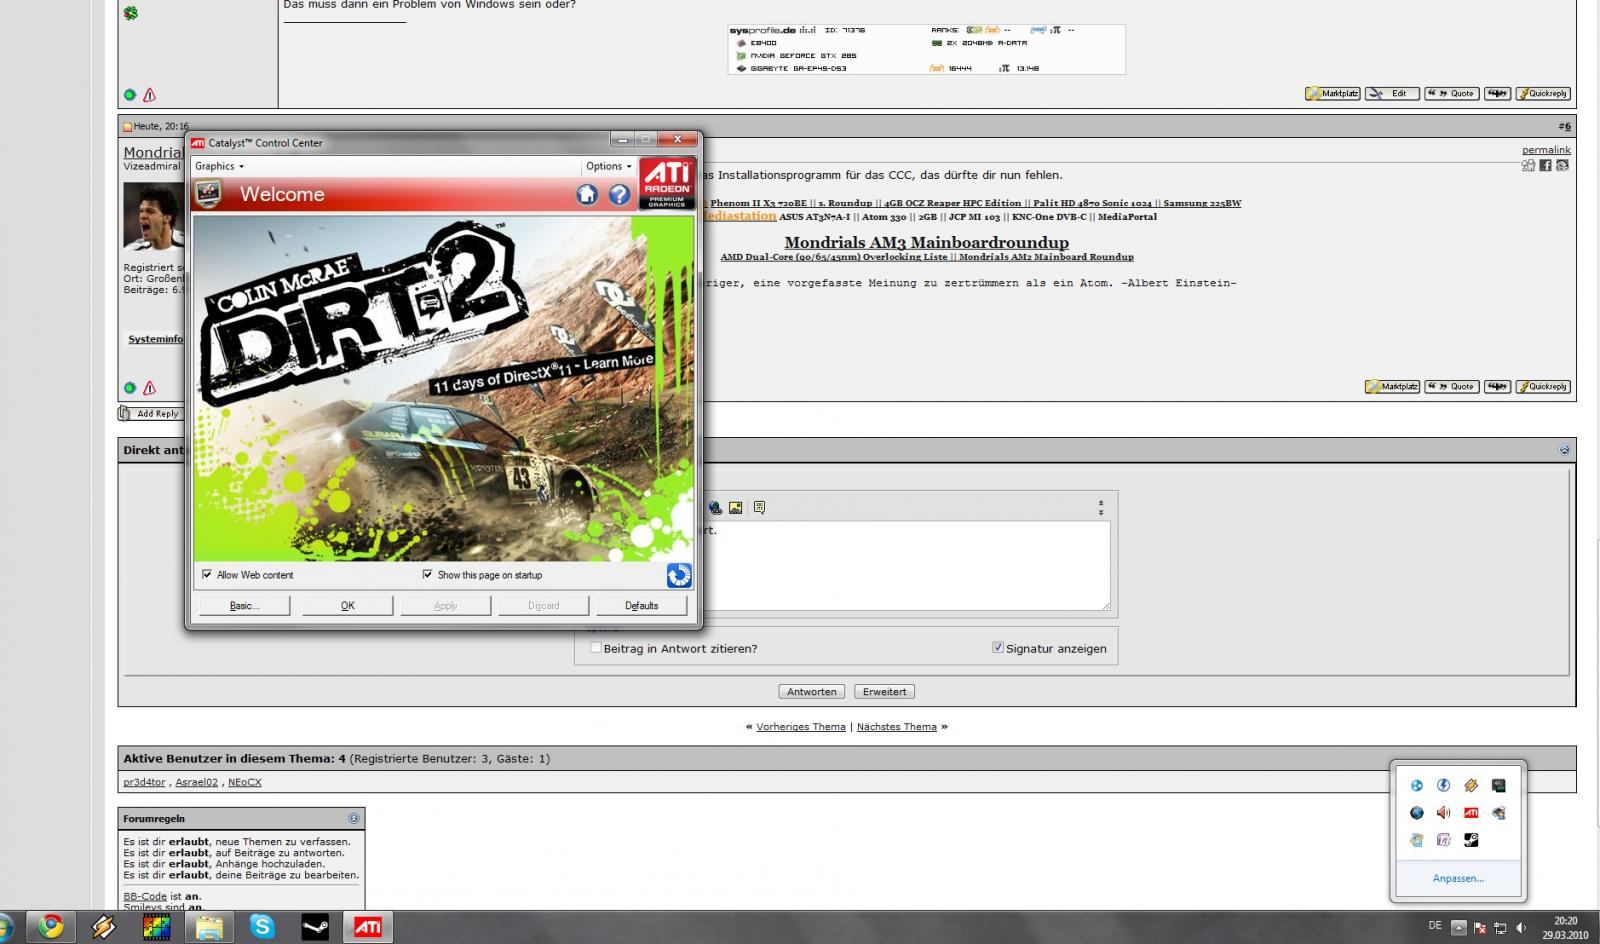Viewport: 1600px width, 944px height.
Task: Click the Action Center flag tray icon
Action: tap(1480, 927)
